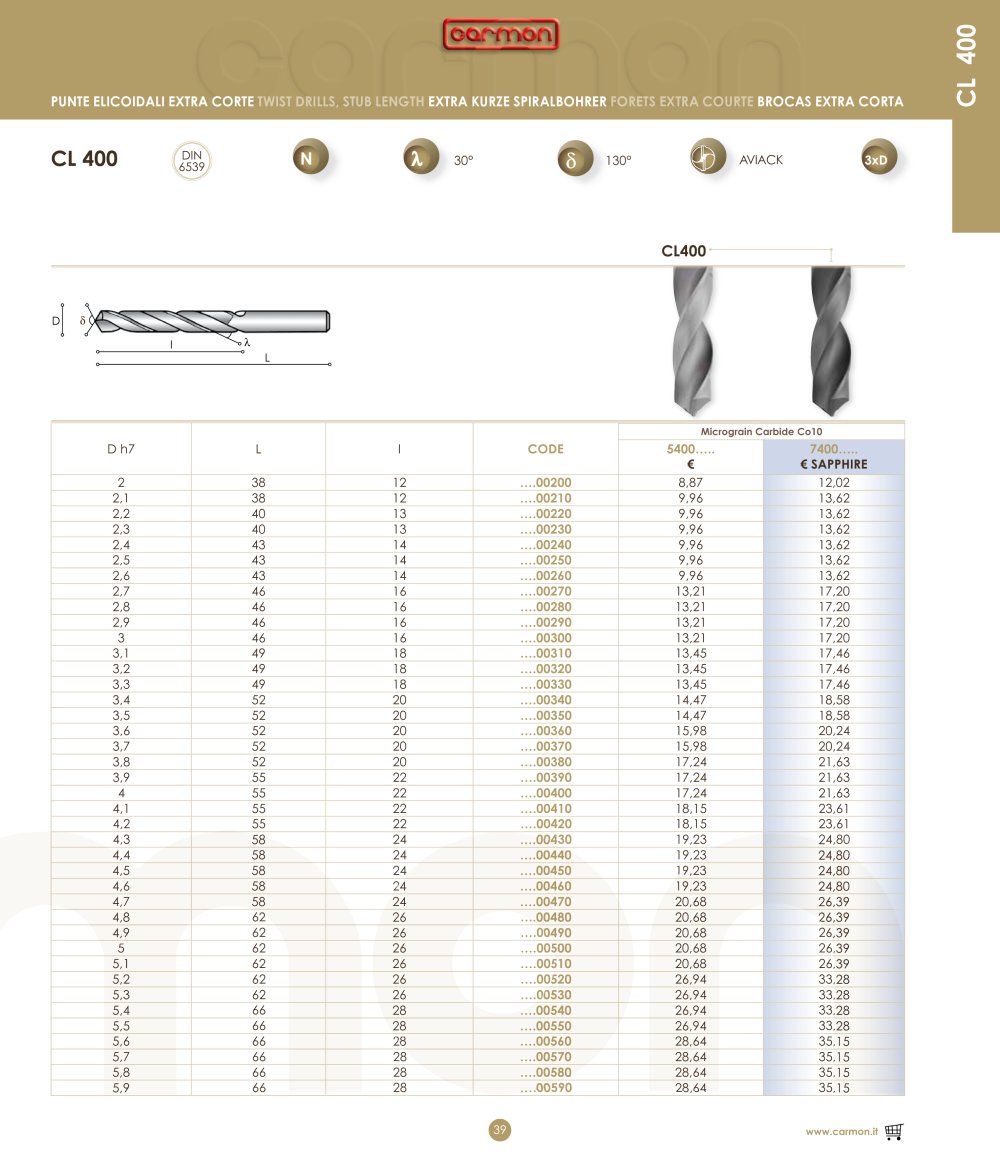
Task: Click the uncoated CL400 drill image
Action: point(692,340)
